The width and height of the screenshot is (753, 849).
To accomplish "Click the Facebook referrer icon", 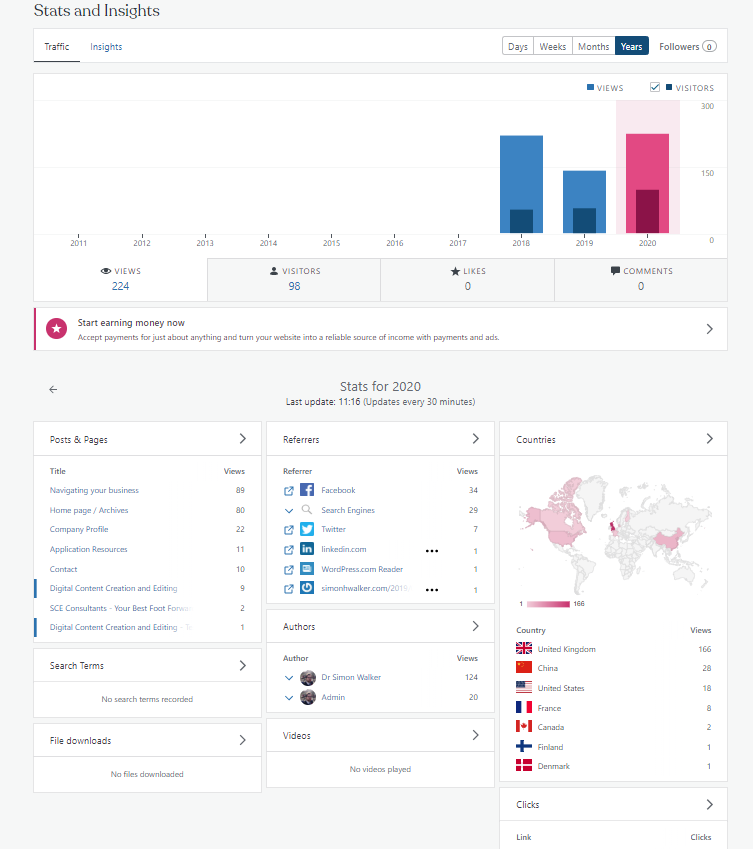I will click(x=307, y=490).
